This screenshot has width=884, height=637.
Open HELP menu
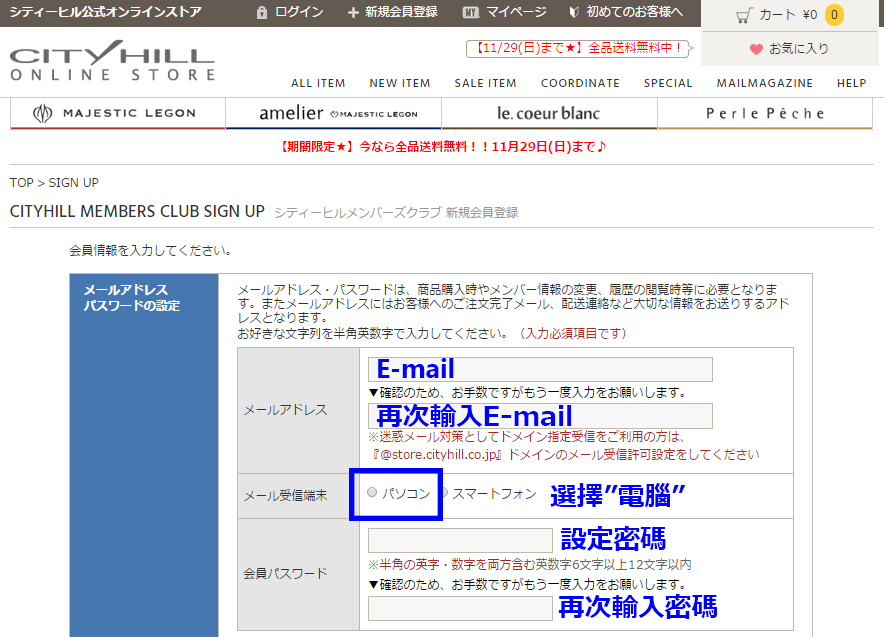click(x=851, y=83)
